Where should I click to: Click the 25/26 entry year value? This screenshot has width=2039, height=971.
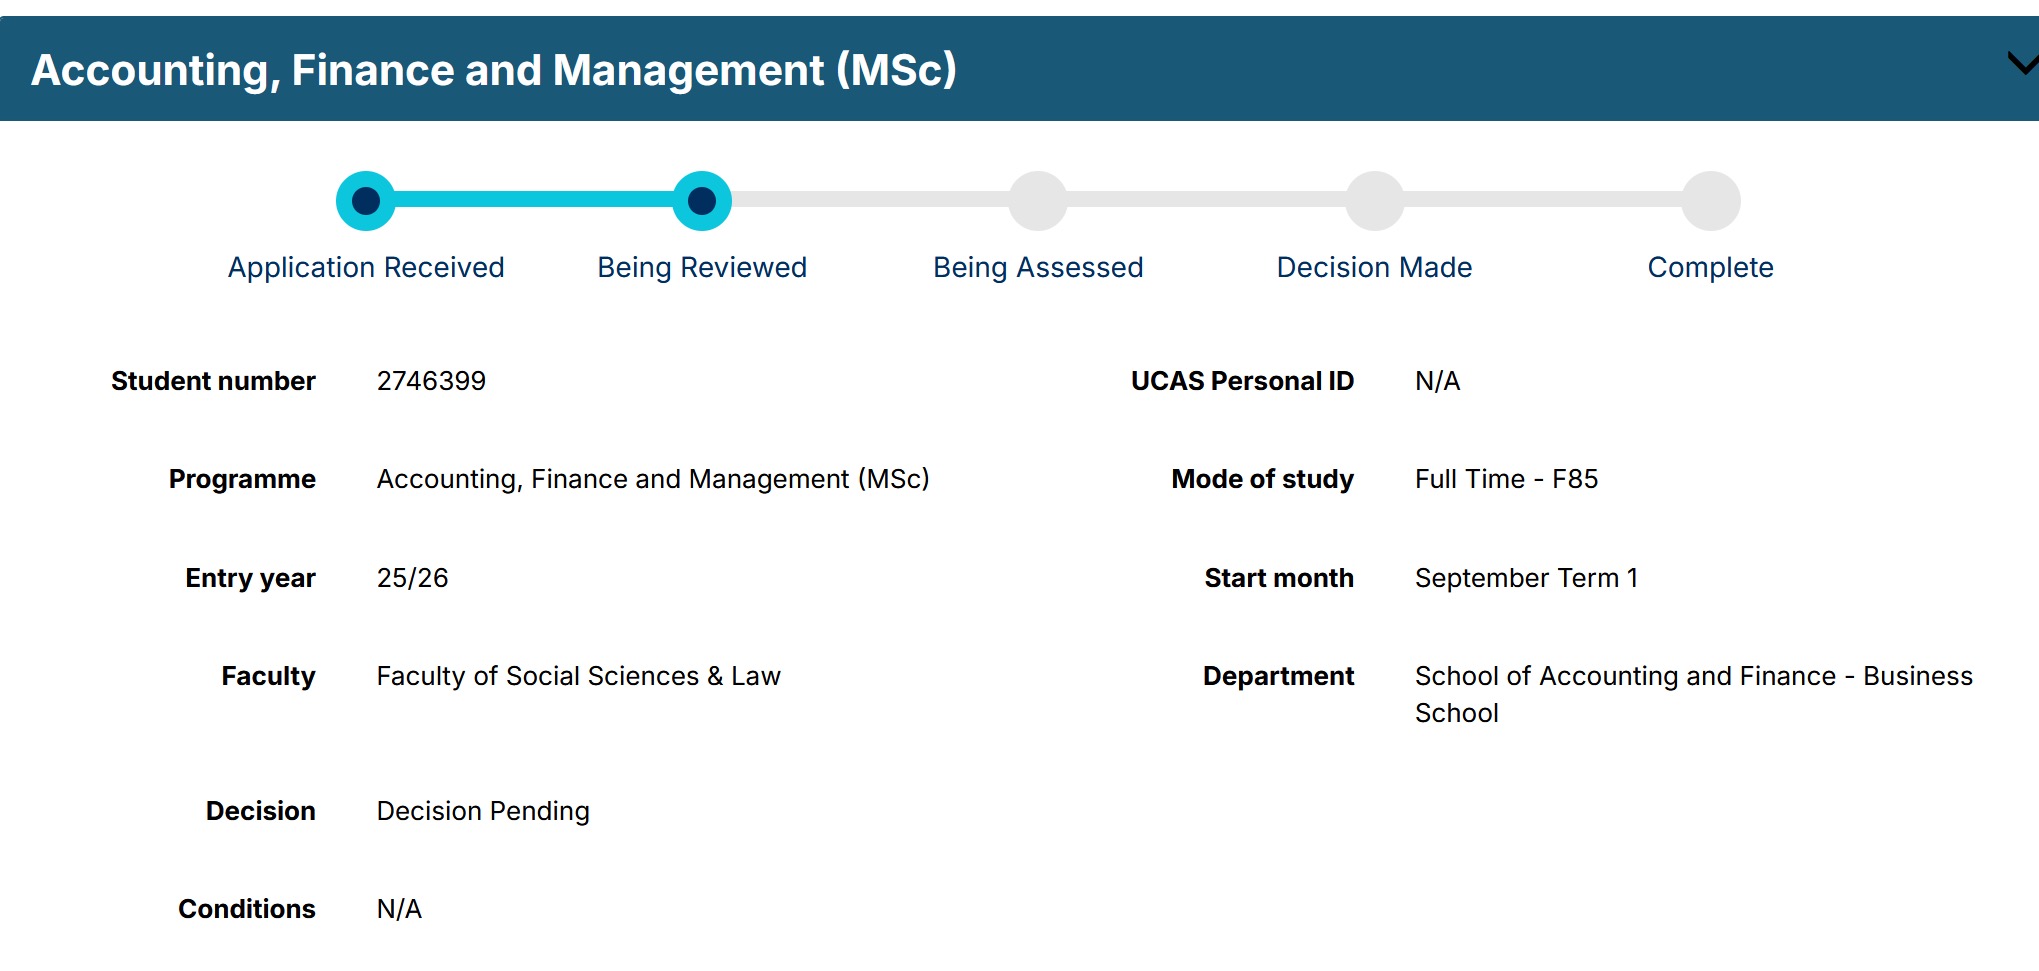pos(412,578)
